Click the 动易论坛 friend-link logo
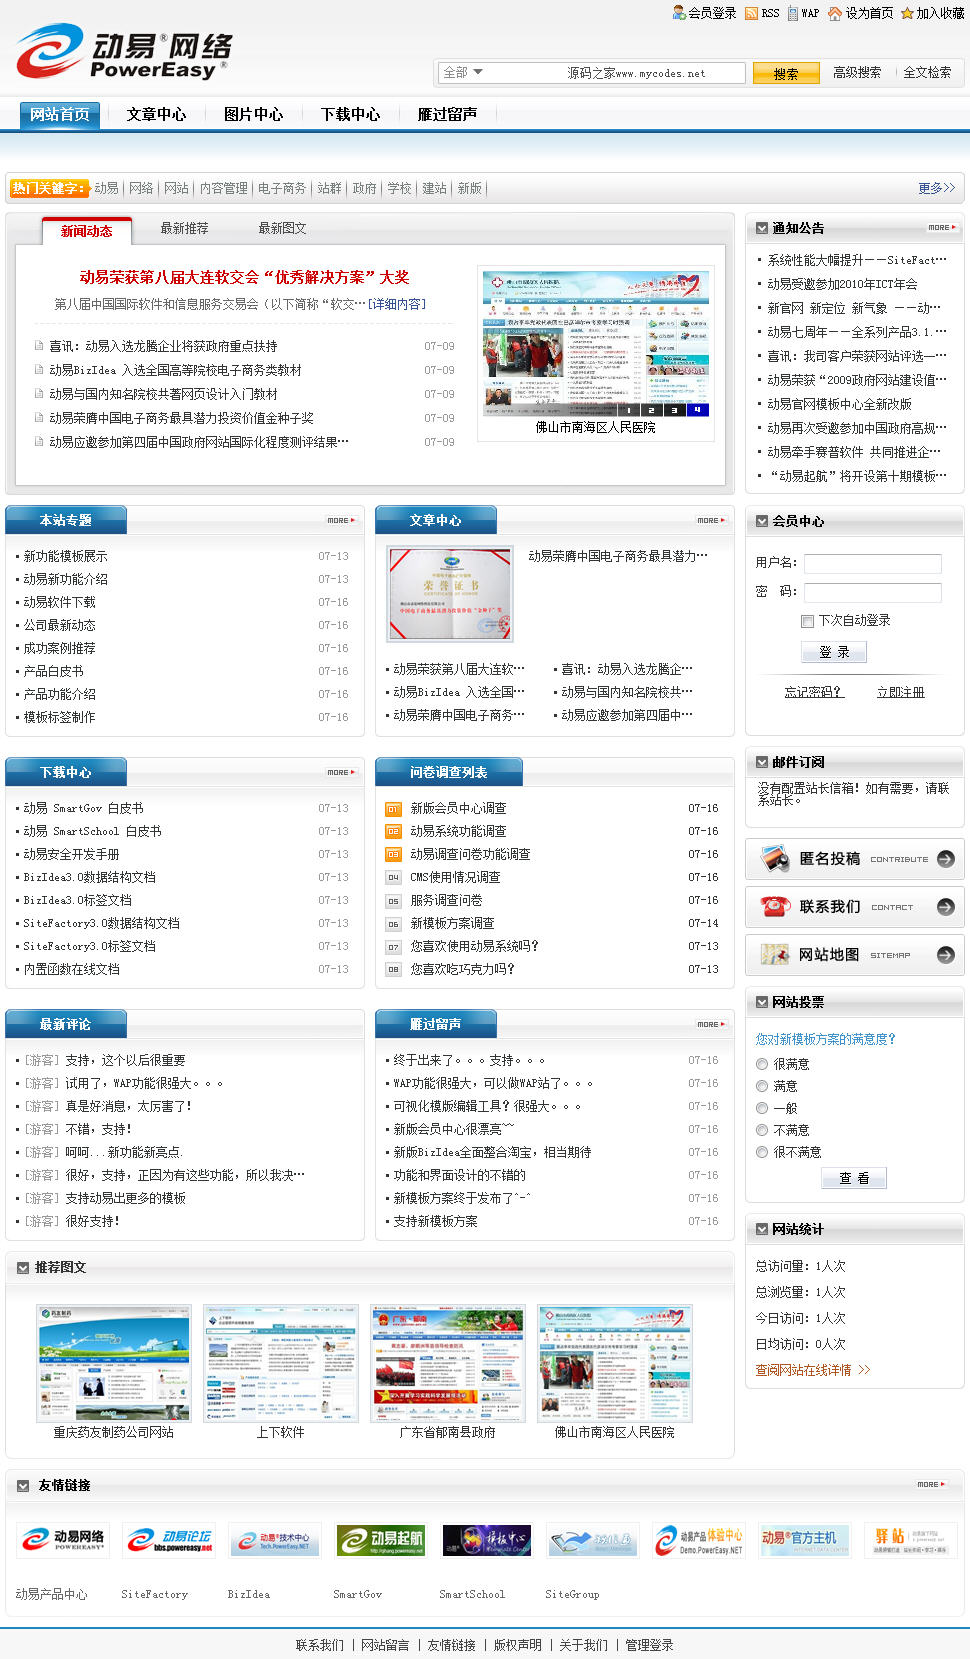970x1659 pixels. [170, 1540]
